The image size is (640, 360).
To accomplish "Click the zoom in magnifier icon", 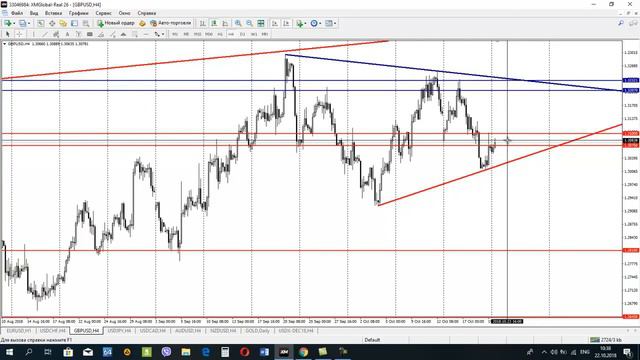I will 238,23.
